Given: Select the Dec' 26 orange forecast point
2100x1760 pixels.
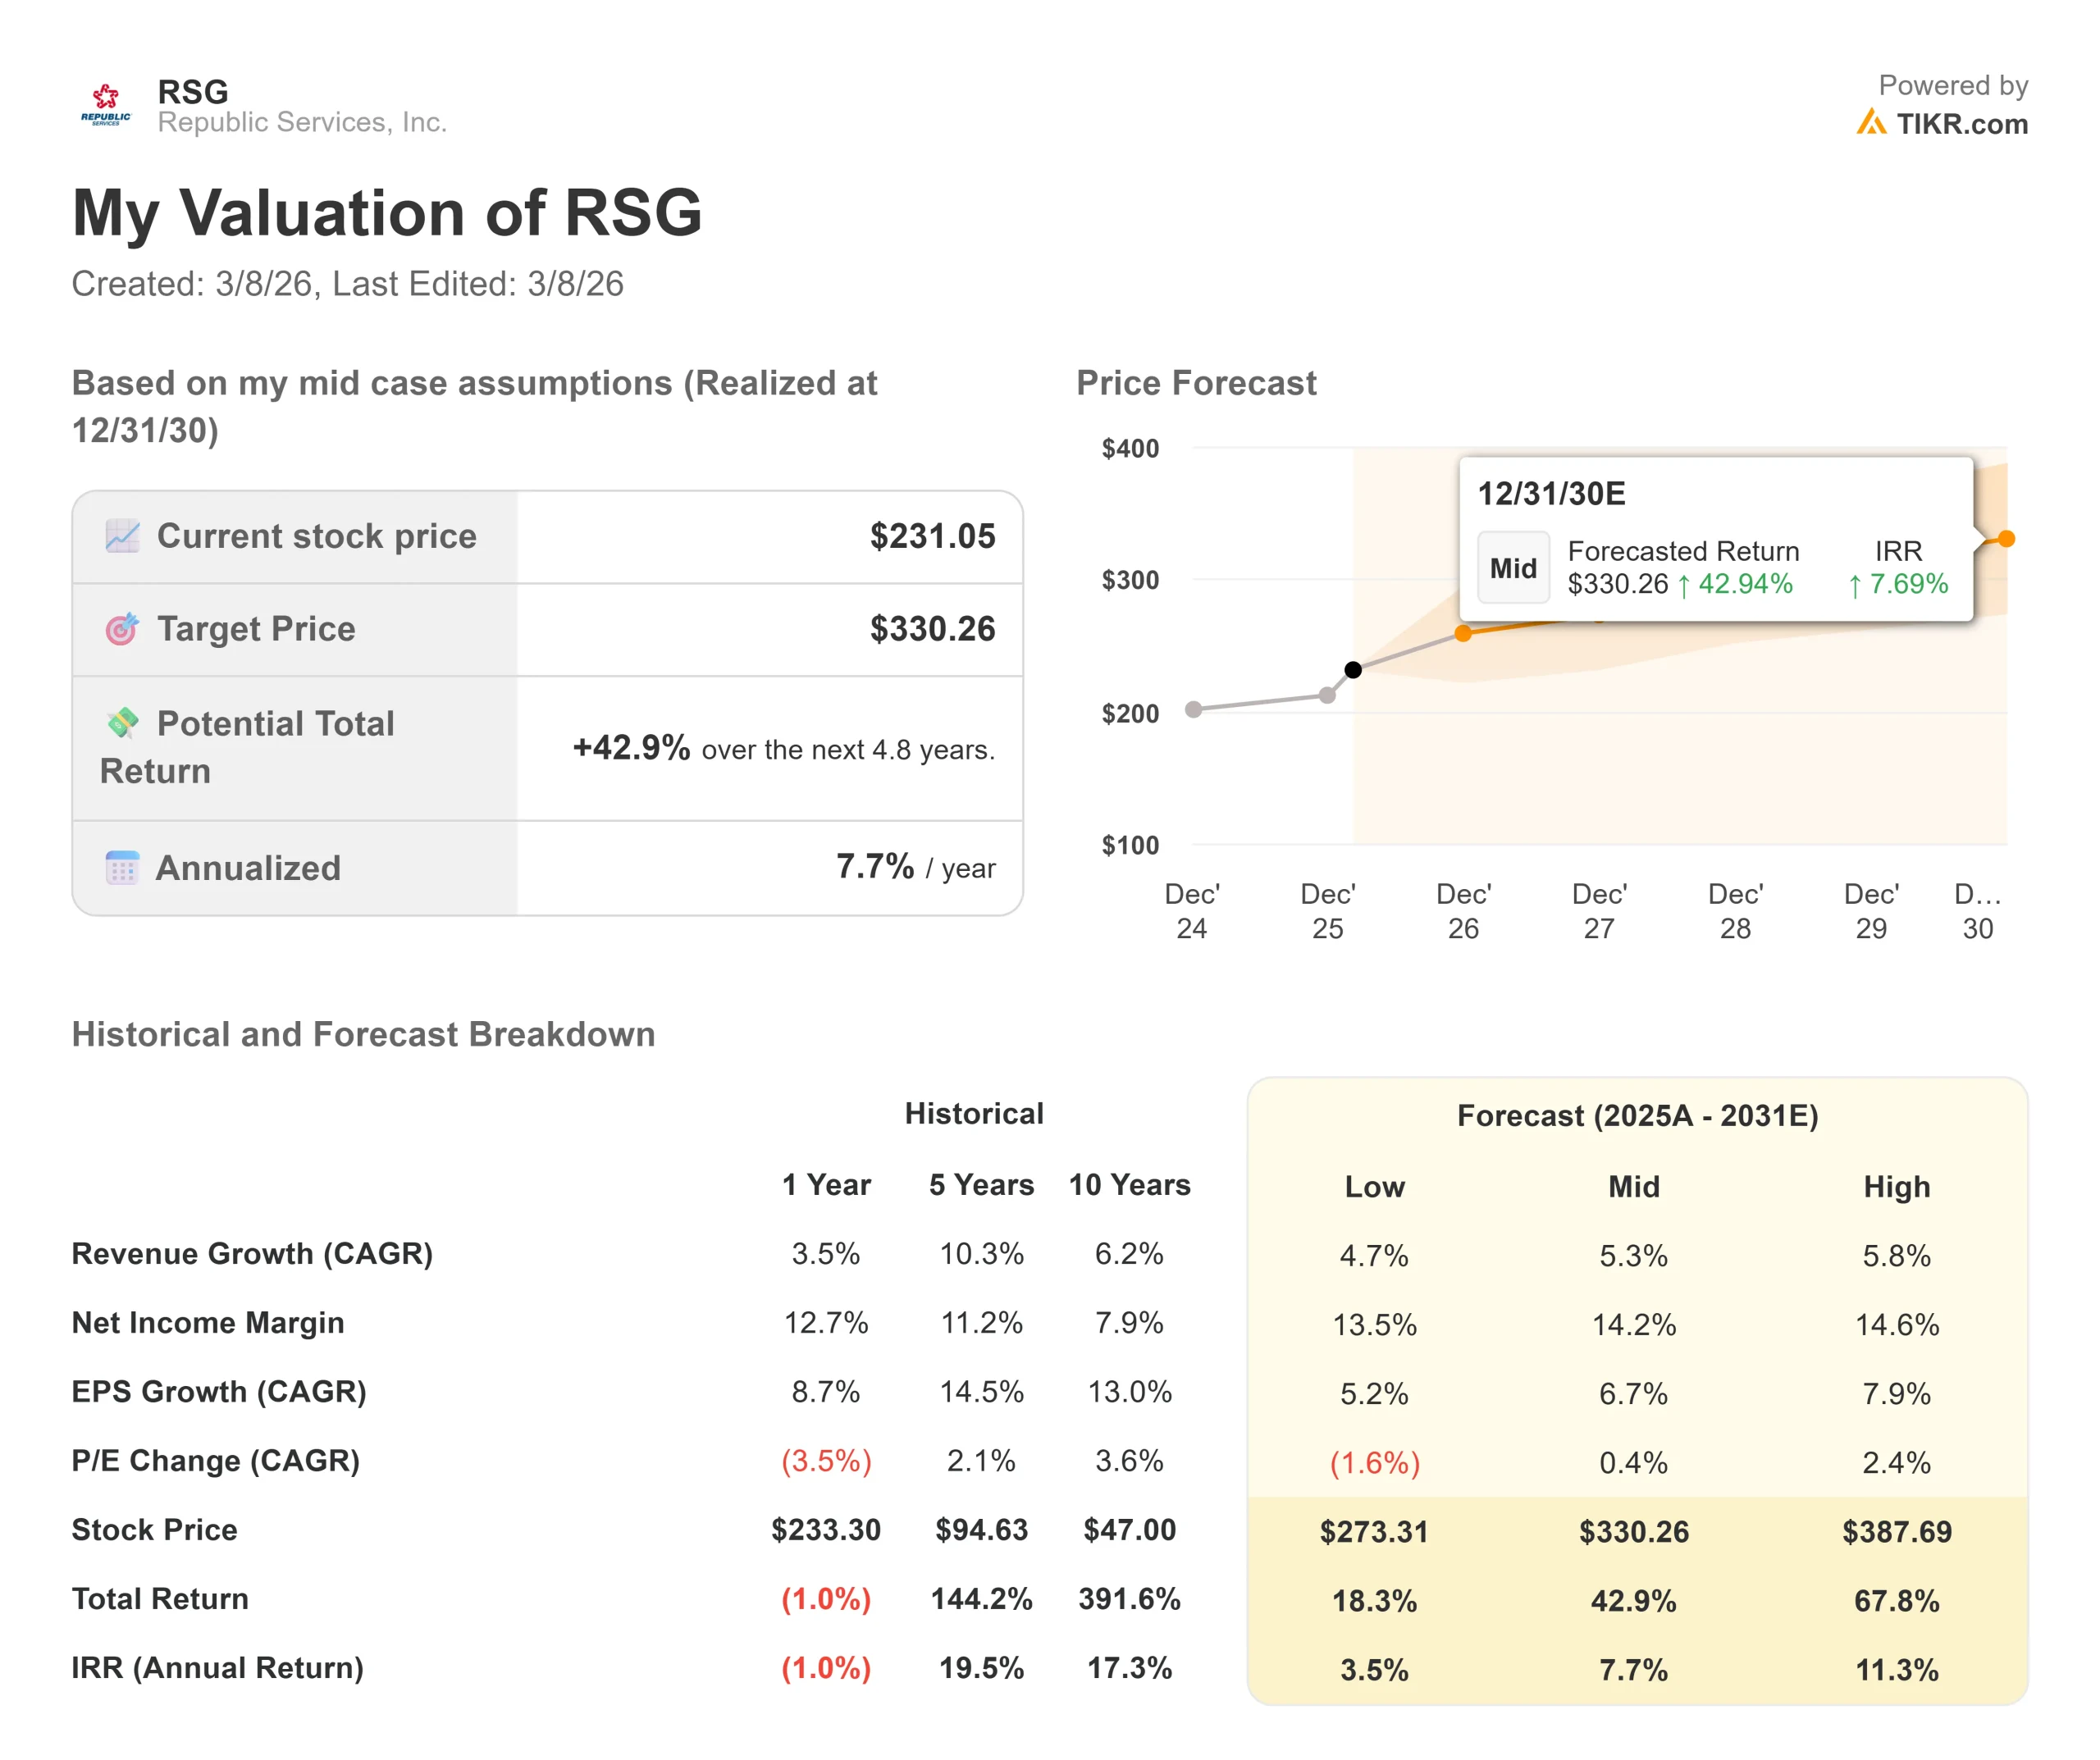Looking at the screenshot, I should pyautogui.click(x=1463, y=633).
